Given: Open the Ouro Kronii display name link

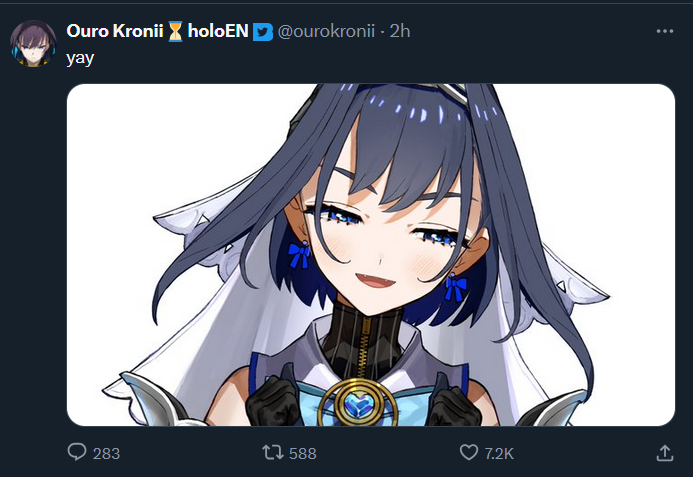Looking at the screenshot, I should coord(115,31).
